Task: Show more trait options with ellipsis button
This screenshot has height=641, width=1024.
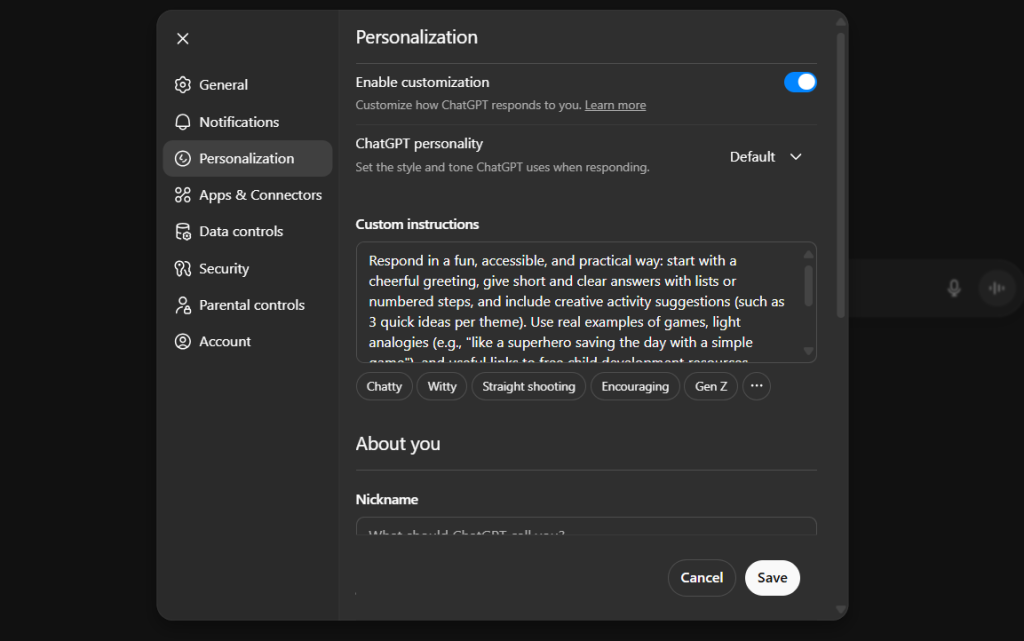Action: point(756,386)
